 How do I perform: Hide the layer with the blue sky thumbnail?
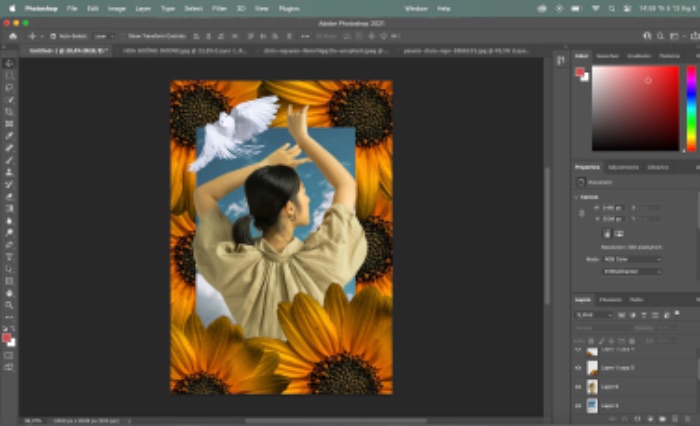(x=578, y=405)
